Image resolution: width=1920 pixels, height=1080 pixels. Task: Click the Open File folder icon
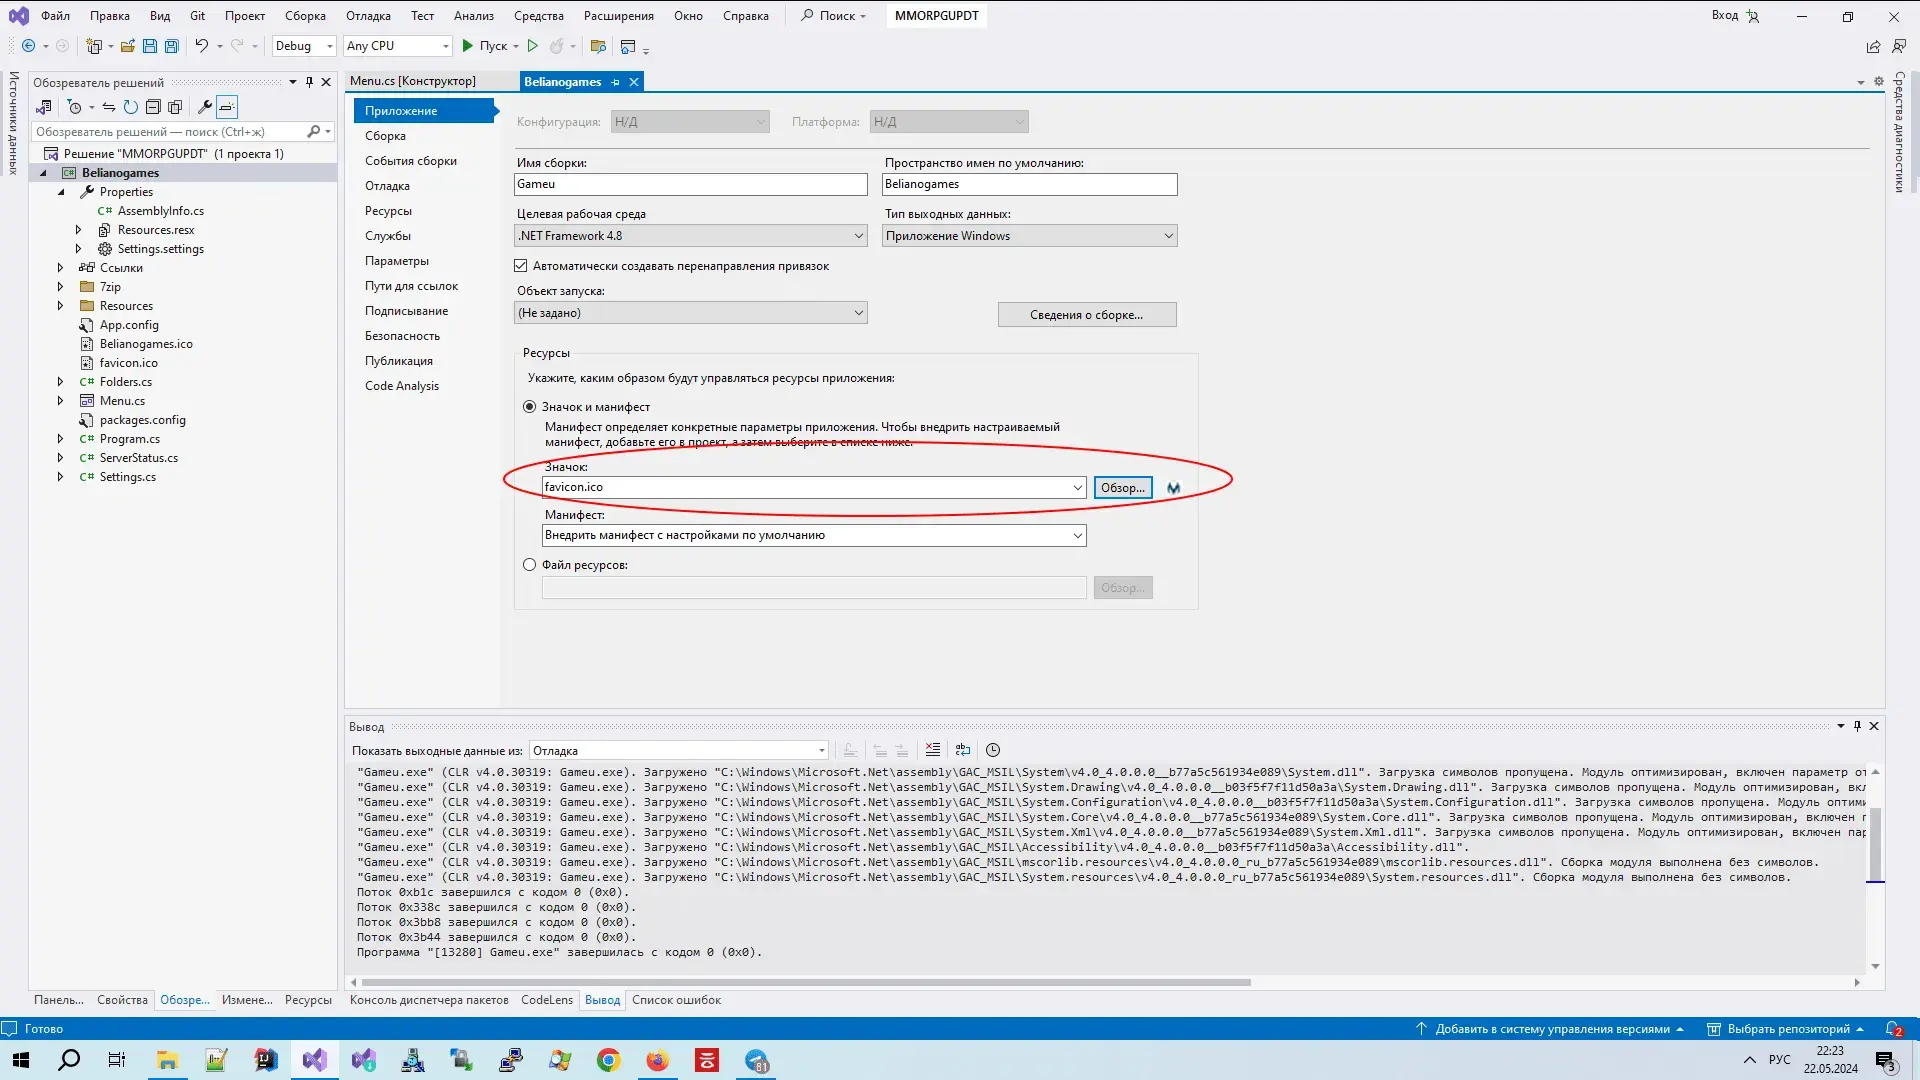pyautogui.click(x=127, y=46)
